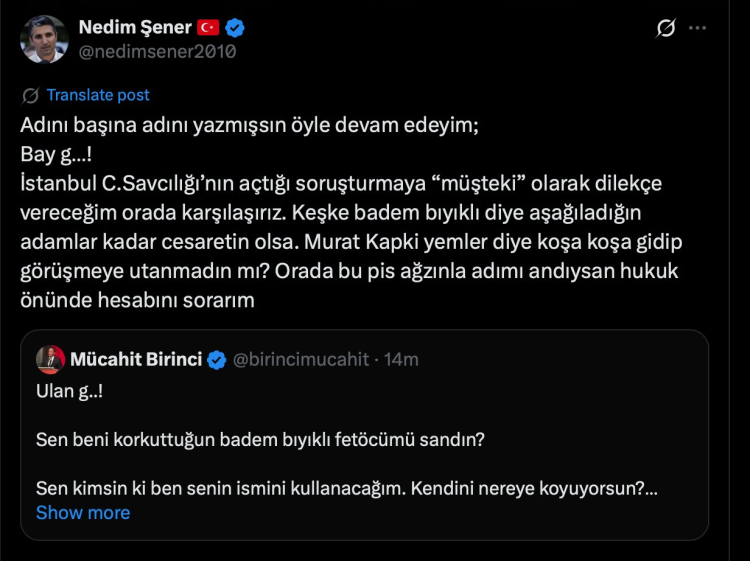
Task: Open Nedim Şener's profile picture
Action: tap(44, 39)
